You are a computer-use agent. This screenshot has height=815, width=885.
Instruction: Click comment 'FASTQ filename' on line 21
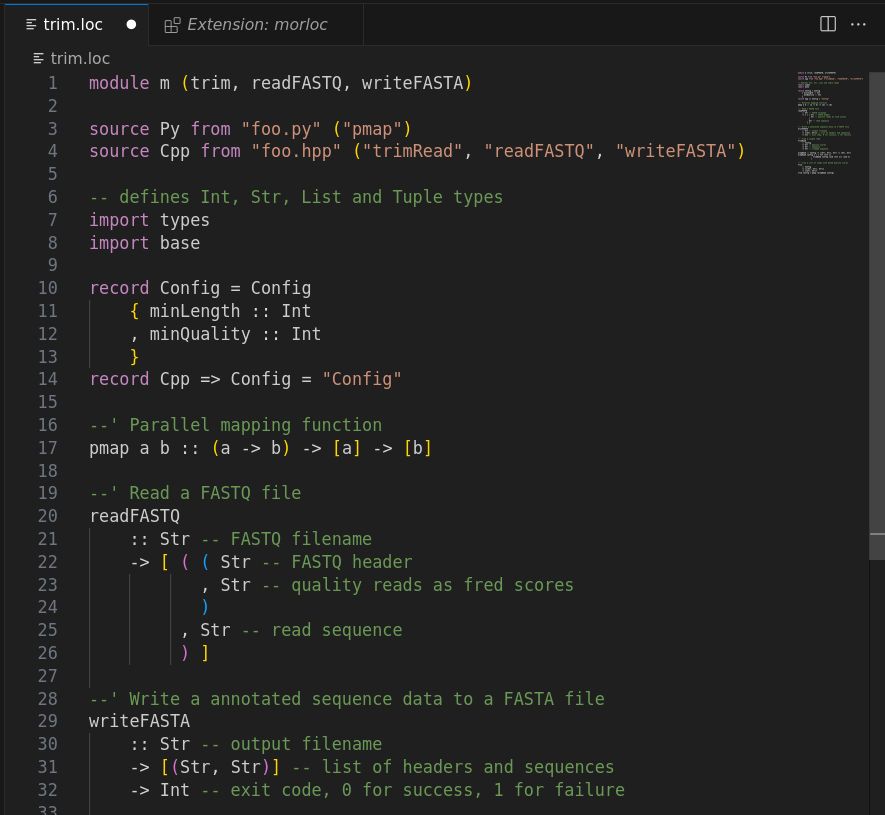click(301, 539)
